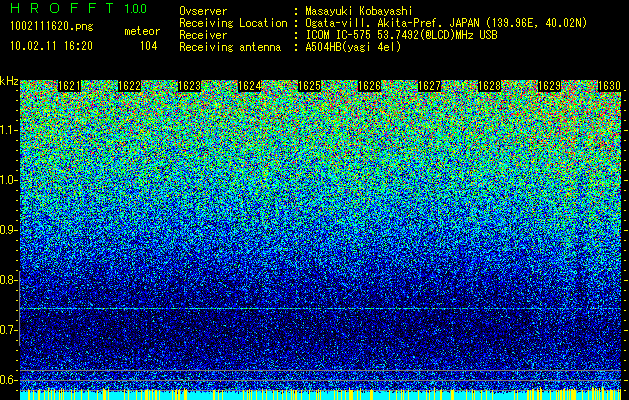This screenshot has width=629, height=400.
Task: Click the A504HB(yagi 4el) antenna text
Action: pyautogui.click(x=353, y=47)
